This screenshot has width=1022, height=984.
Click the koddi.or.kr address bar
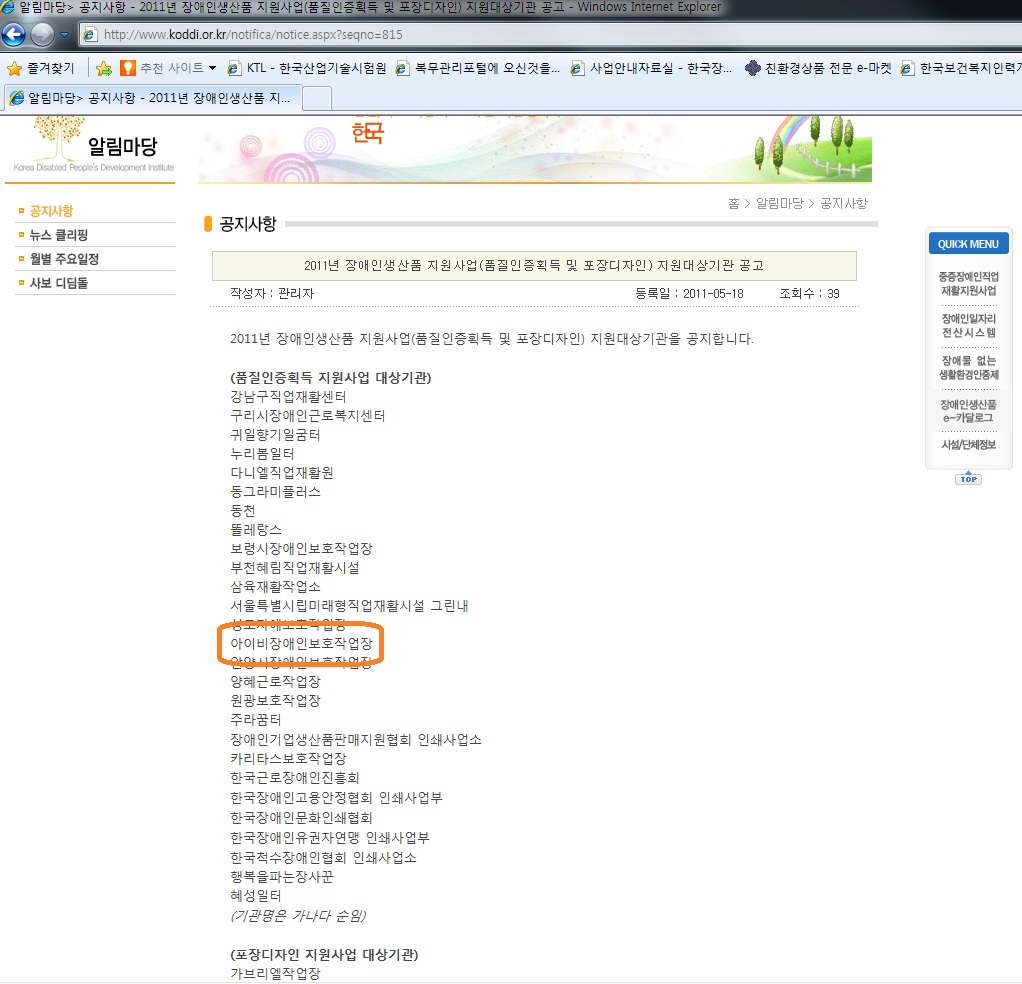coord(550,35)
